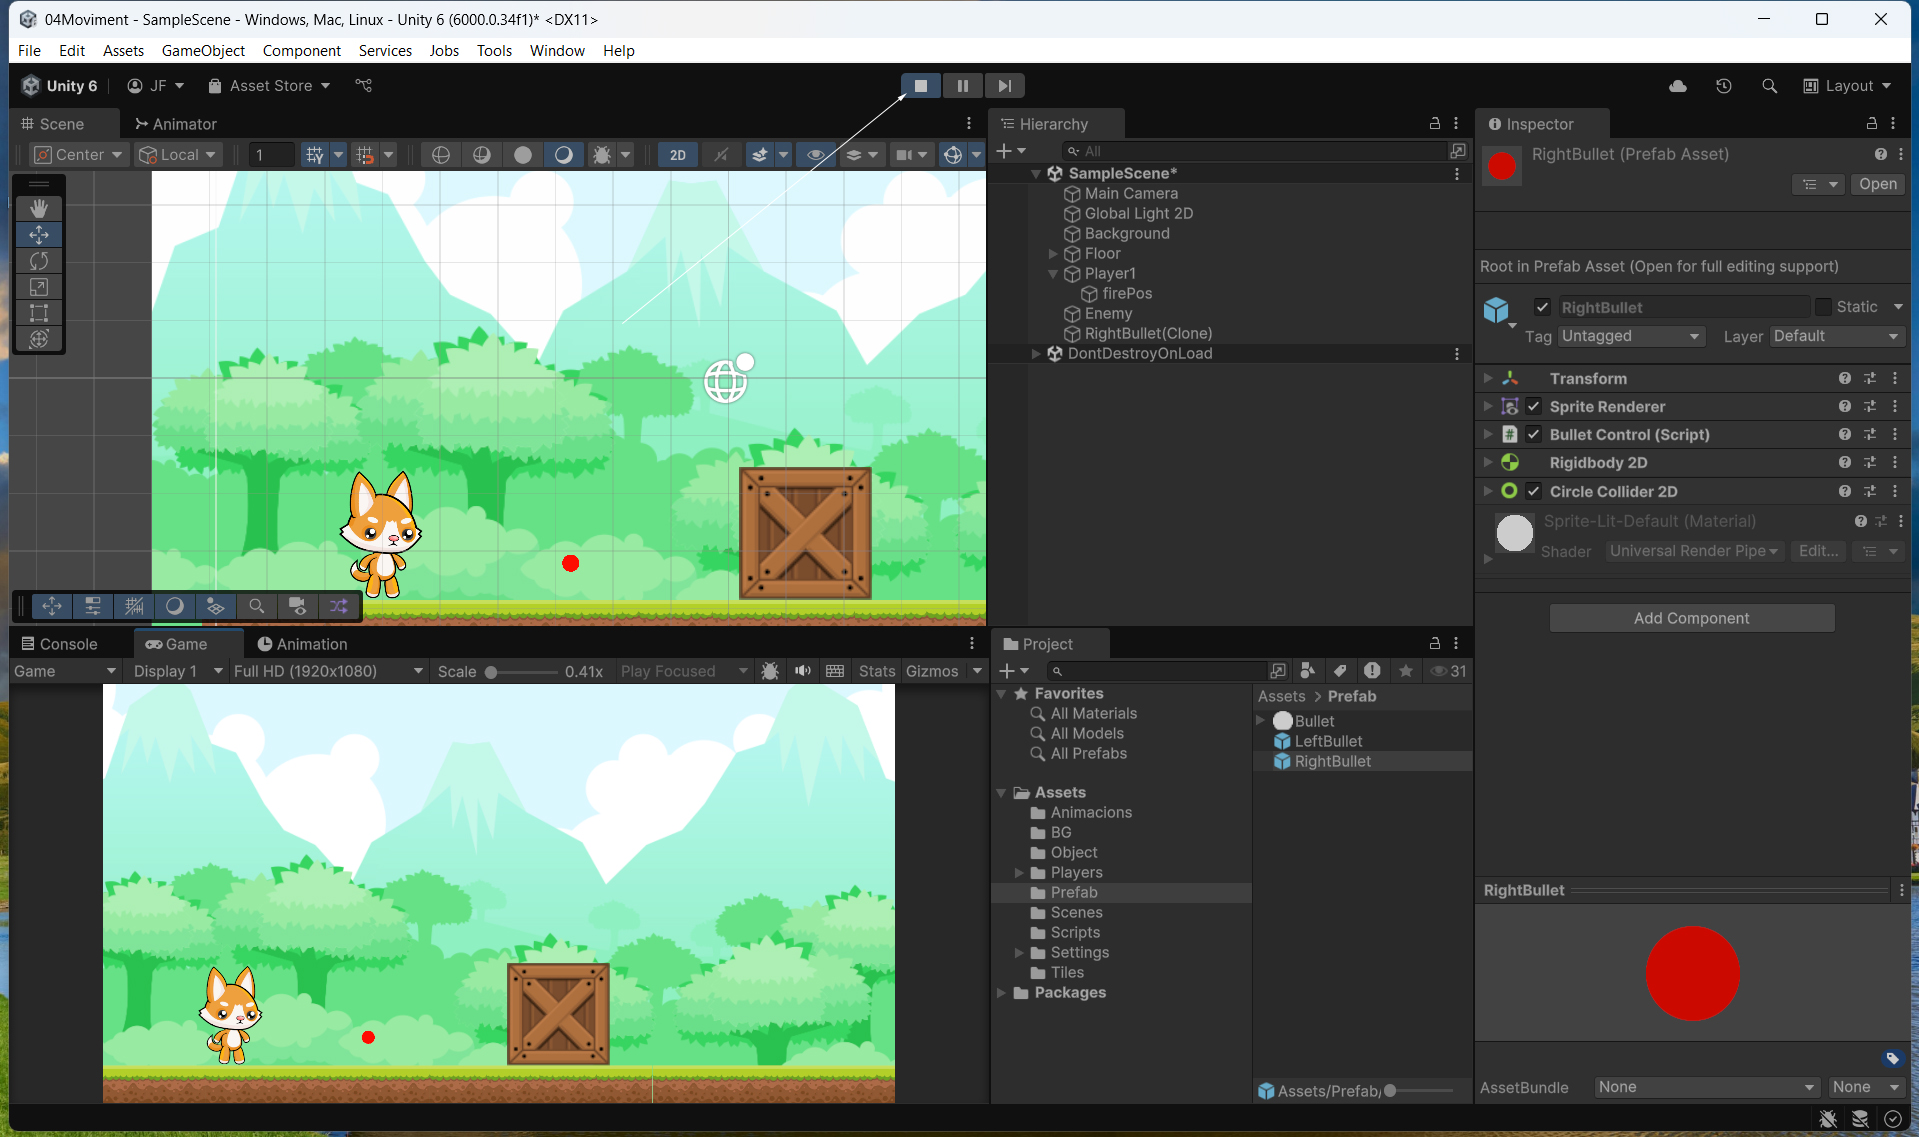Screen dimensions: 1919x1137
Task: Pause the running game
Action: (962, 86)
